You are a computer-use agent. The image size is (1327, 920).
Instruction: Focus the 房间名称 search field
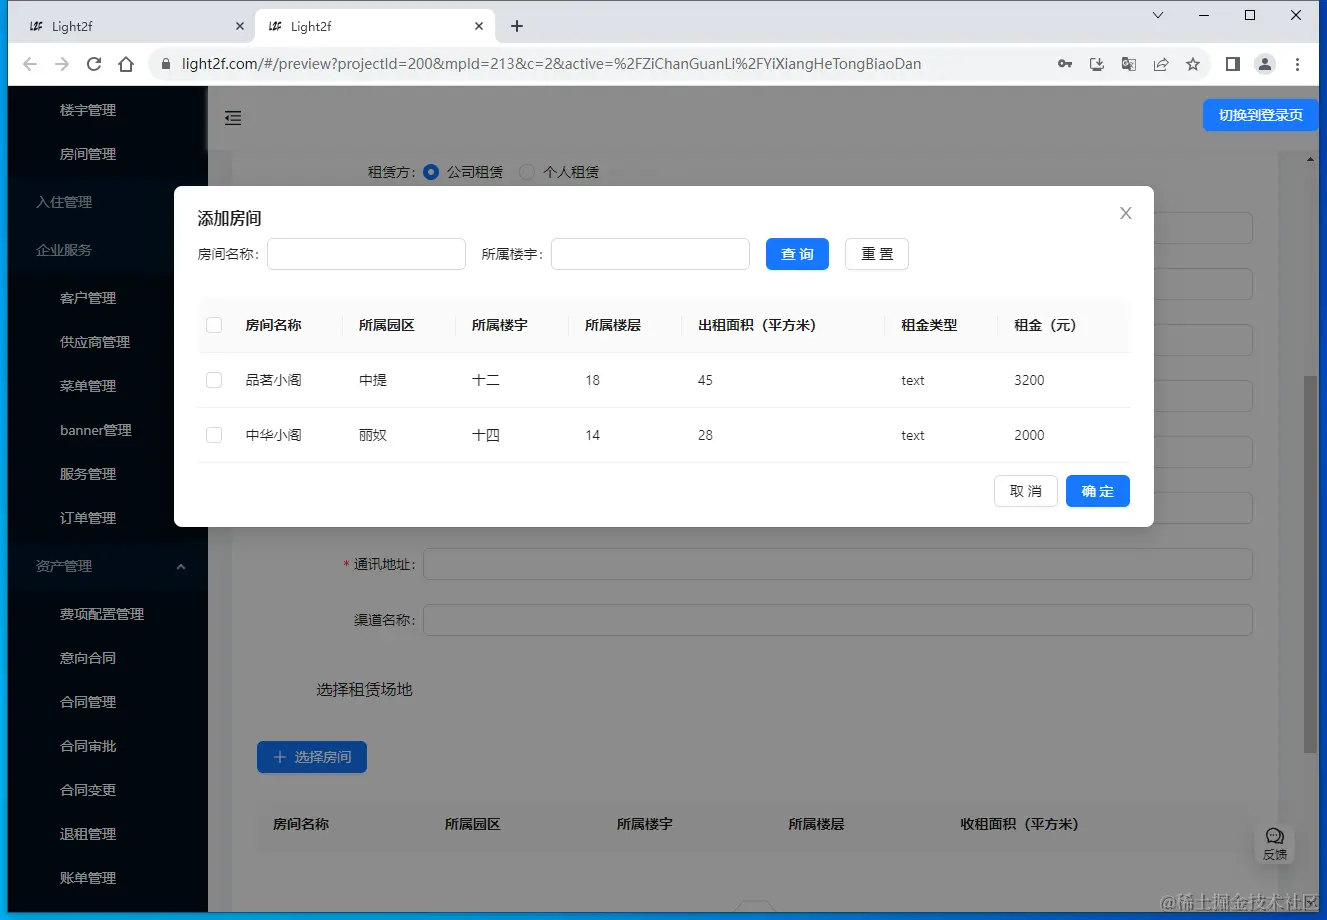[366, 254]
